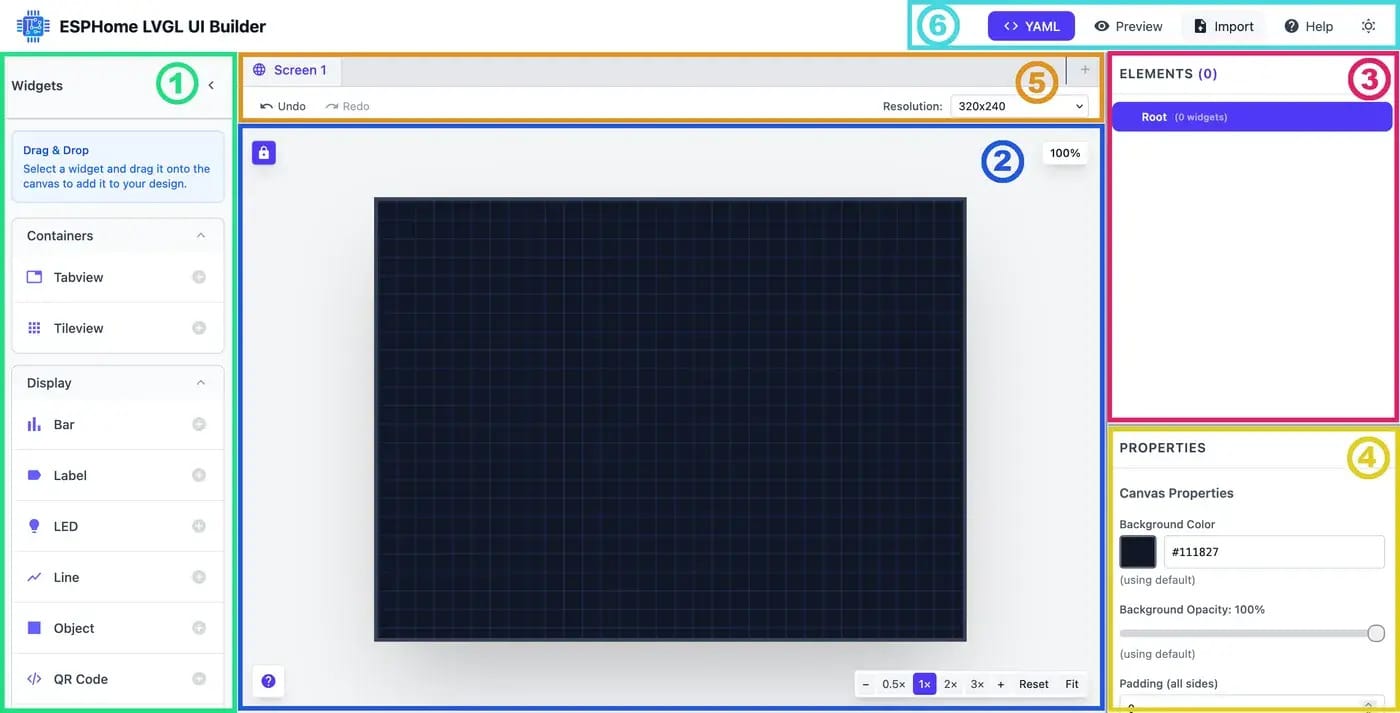Click the Bar chart widget icon
Image resolution: width=1400 pixels, height=713 pixels.
(34, 425)
